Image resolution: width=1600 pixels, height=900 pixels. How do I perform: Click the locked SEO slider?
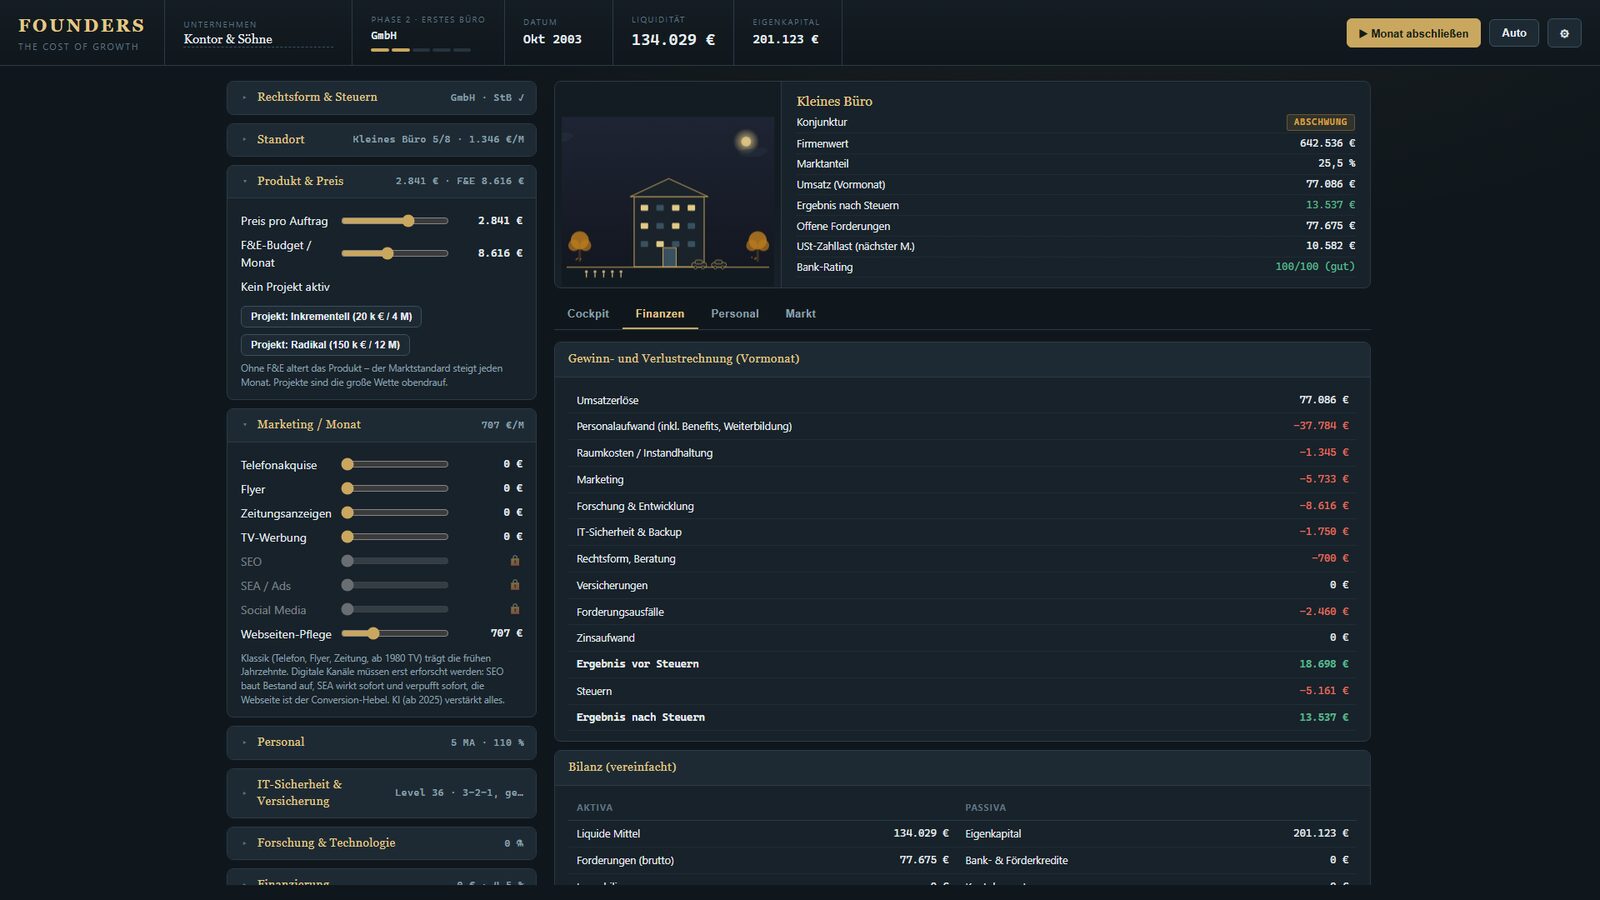395,562
